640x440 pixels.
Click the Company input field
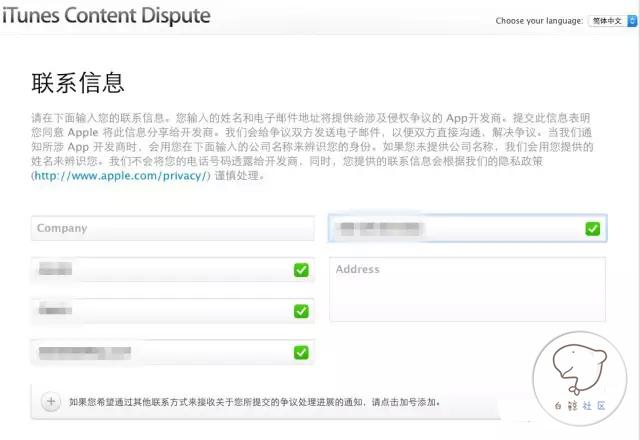[172, 229]
